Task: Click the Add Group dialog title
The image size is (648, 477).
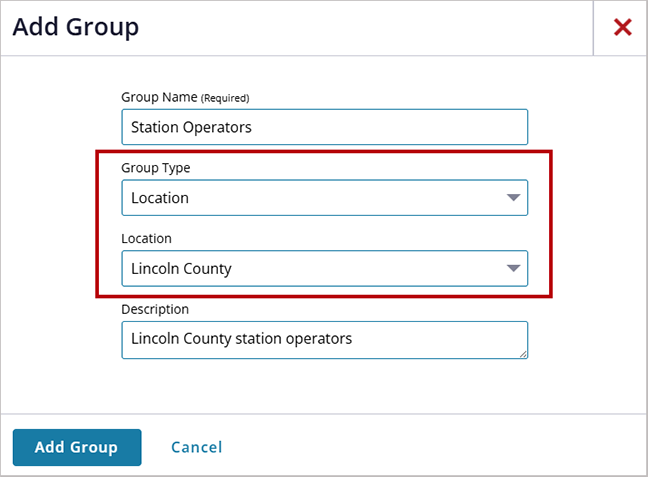Action: 76,27
